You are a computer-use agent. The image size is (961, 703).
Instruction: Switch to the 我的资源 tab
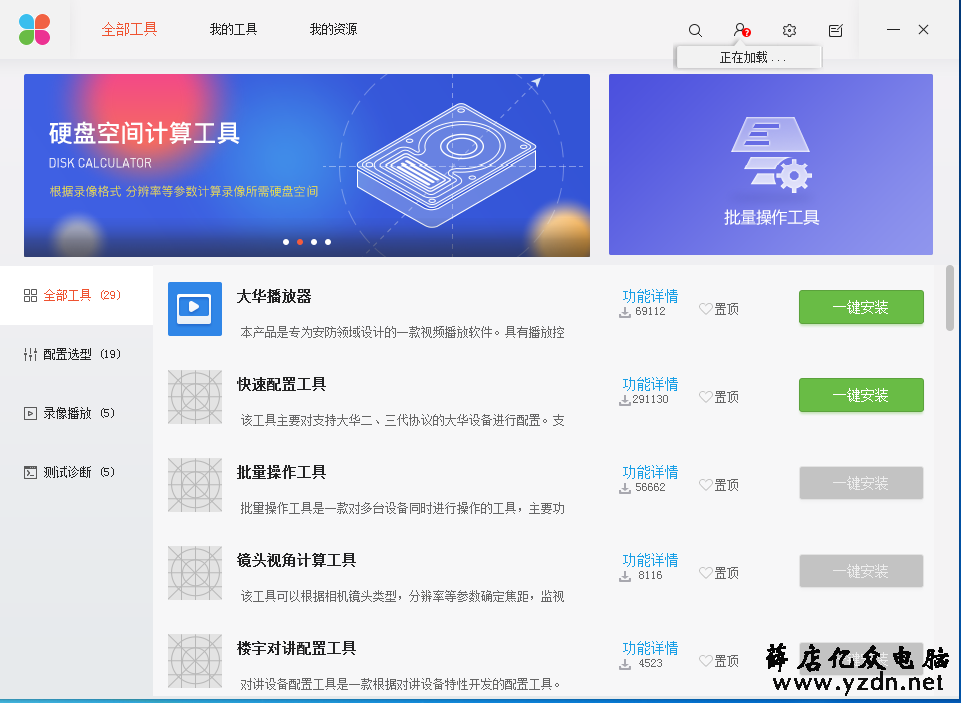click(x=333, y=29)
